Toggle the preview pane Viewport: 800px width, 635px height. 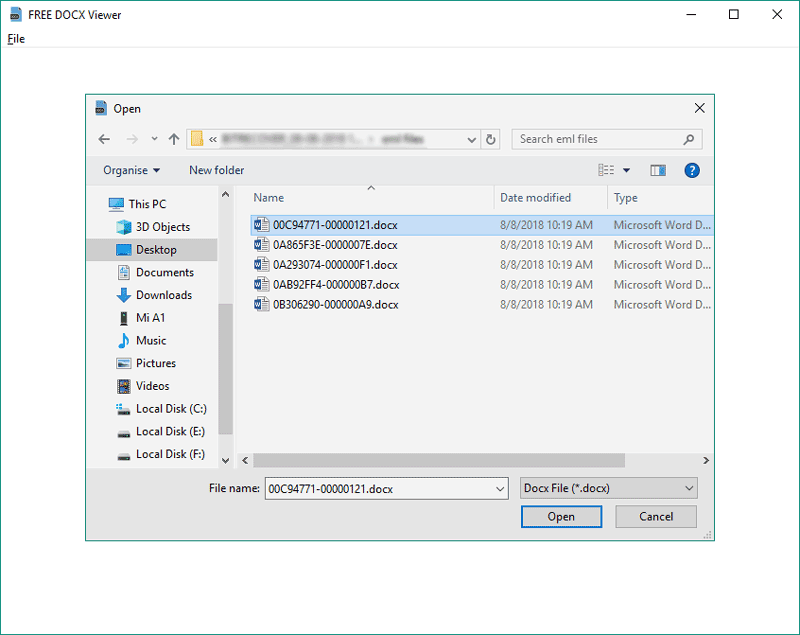[658, 170]
